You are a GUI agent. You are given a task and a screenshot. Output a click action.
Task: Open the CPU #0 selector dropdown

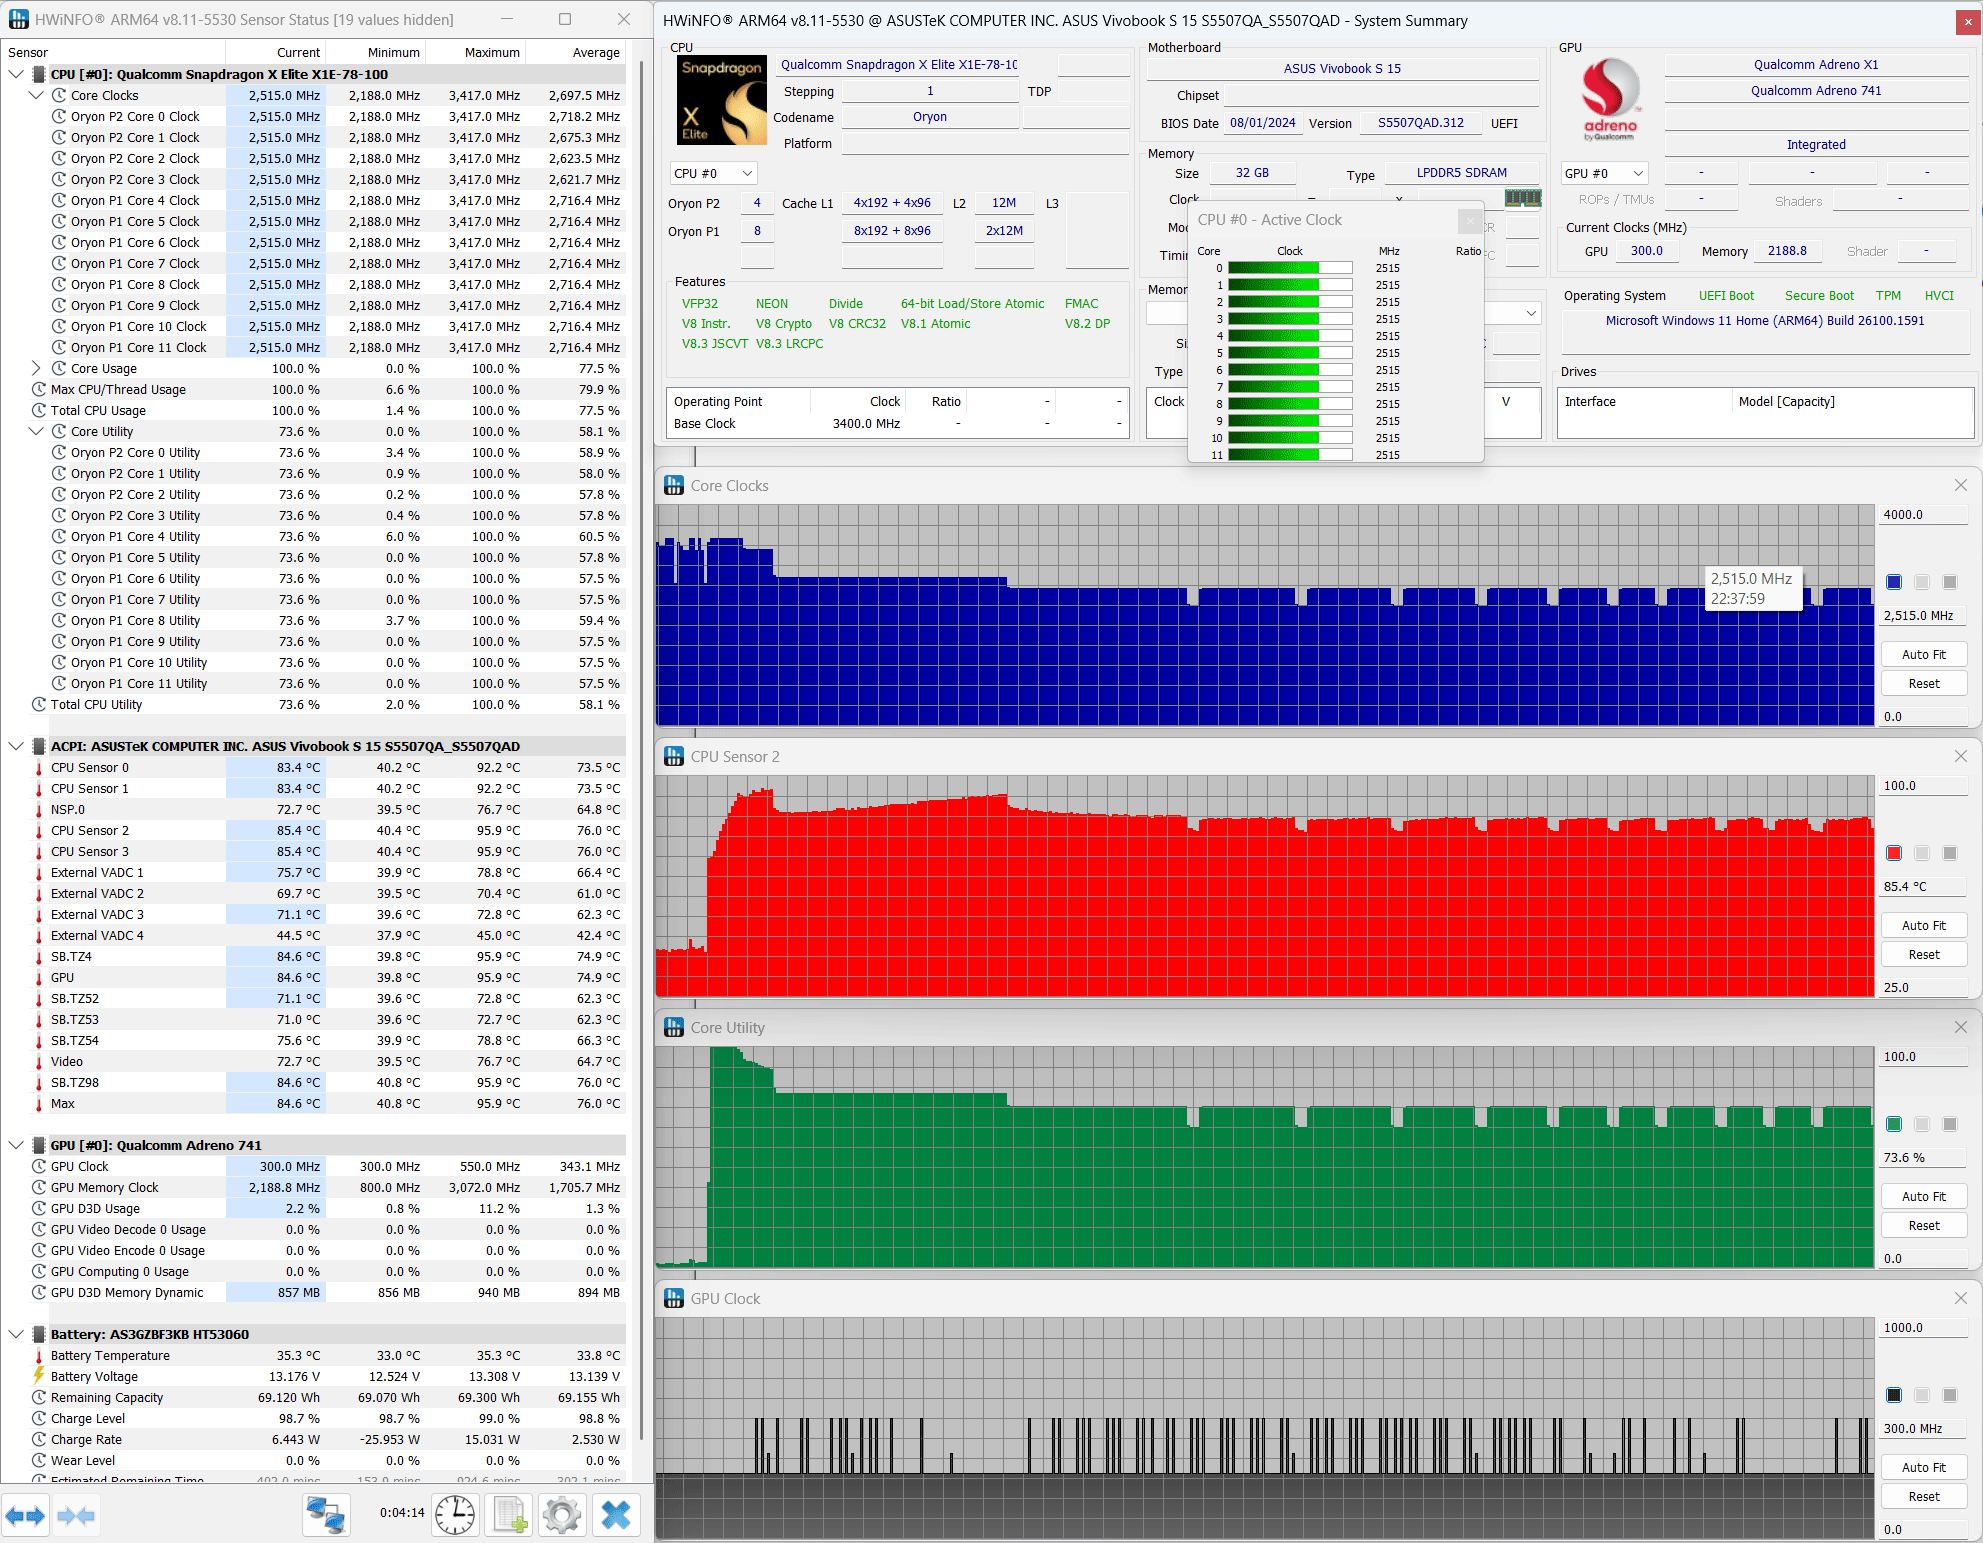click(713, 174)
